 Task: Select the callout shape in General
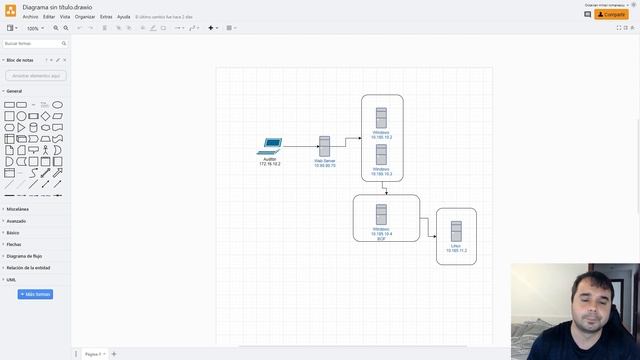tap(33, 150)
